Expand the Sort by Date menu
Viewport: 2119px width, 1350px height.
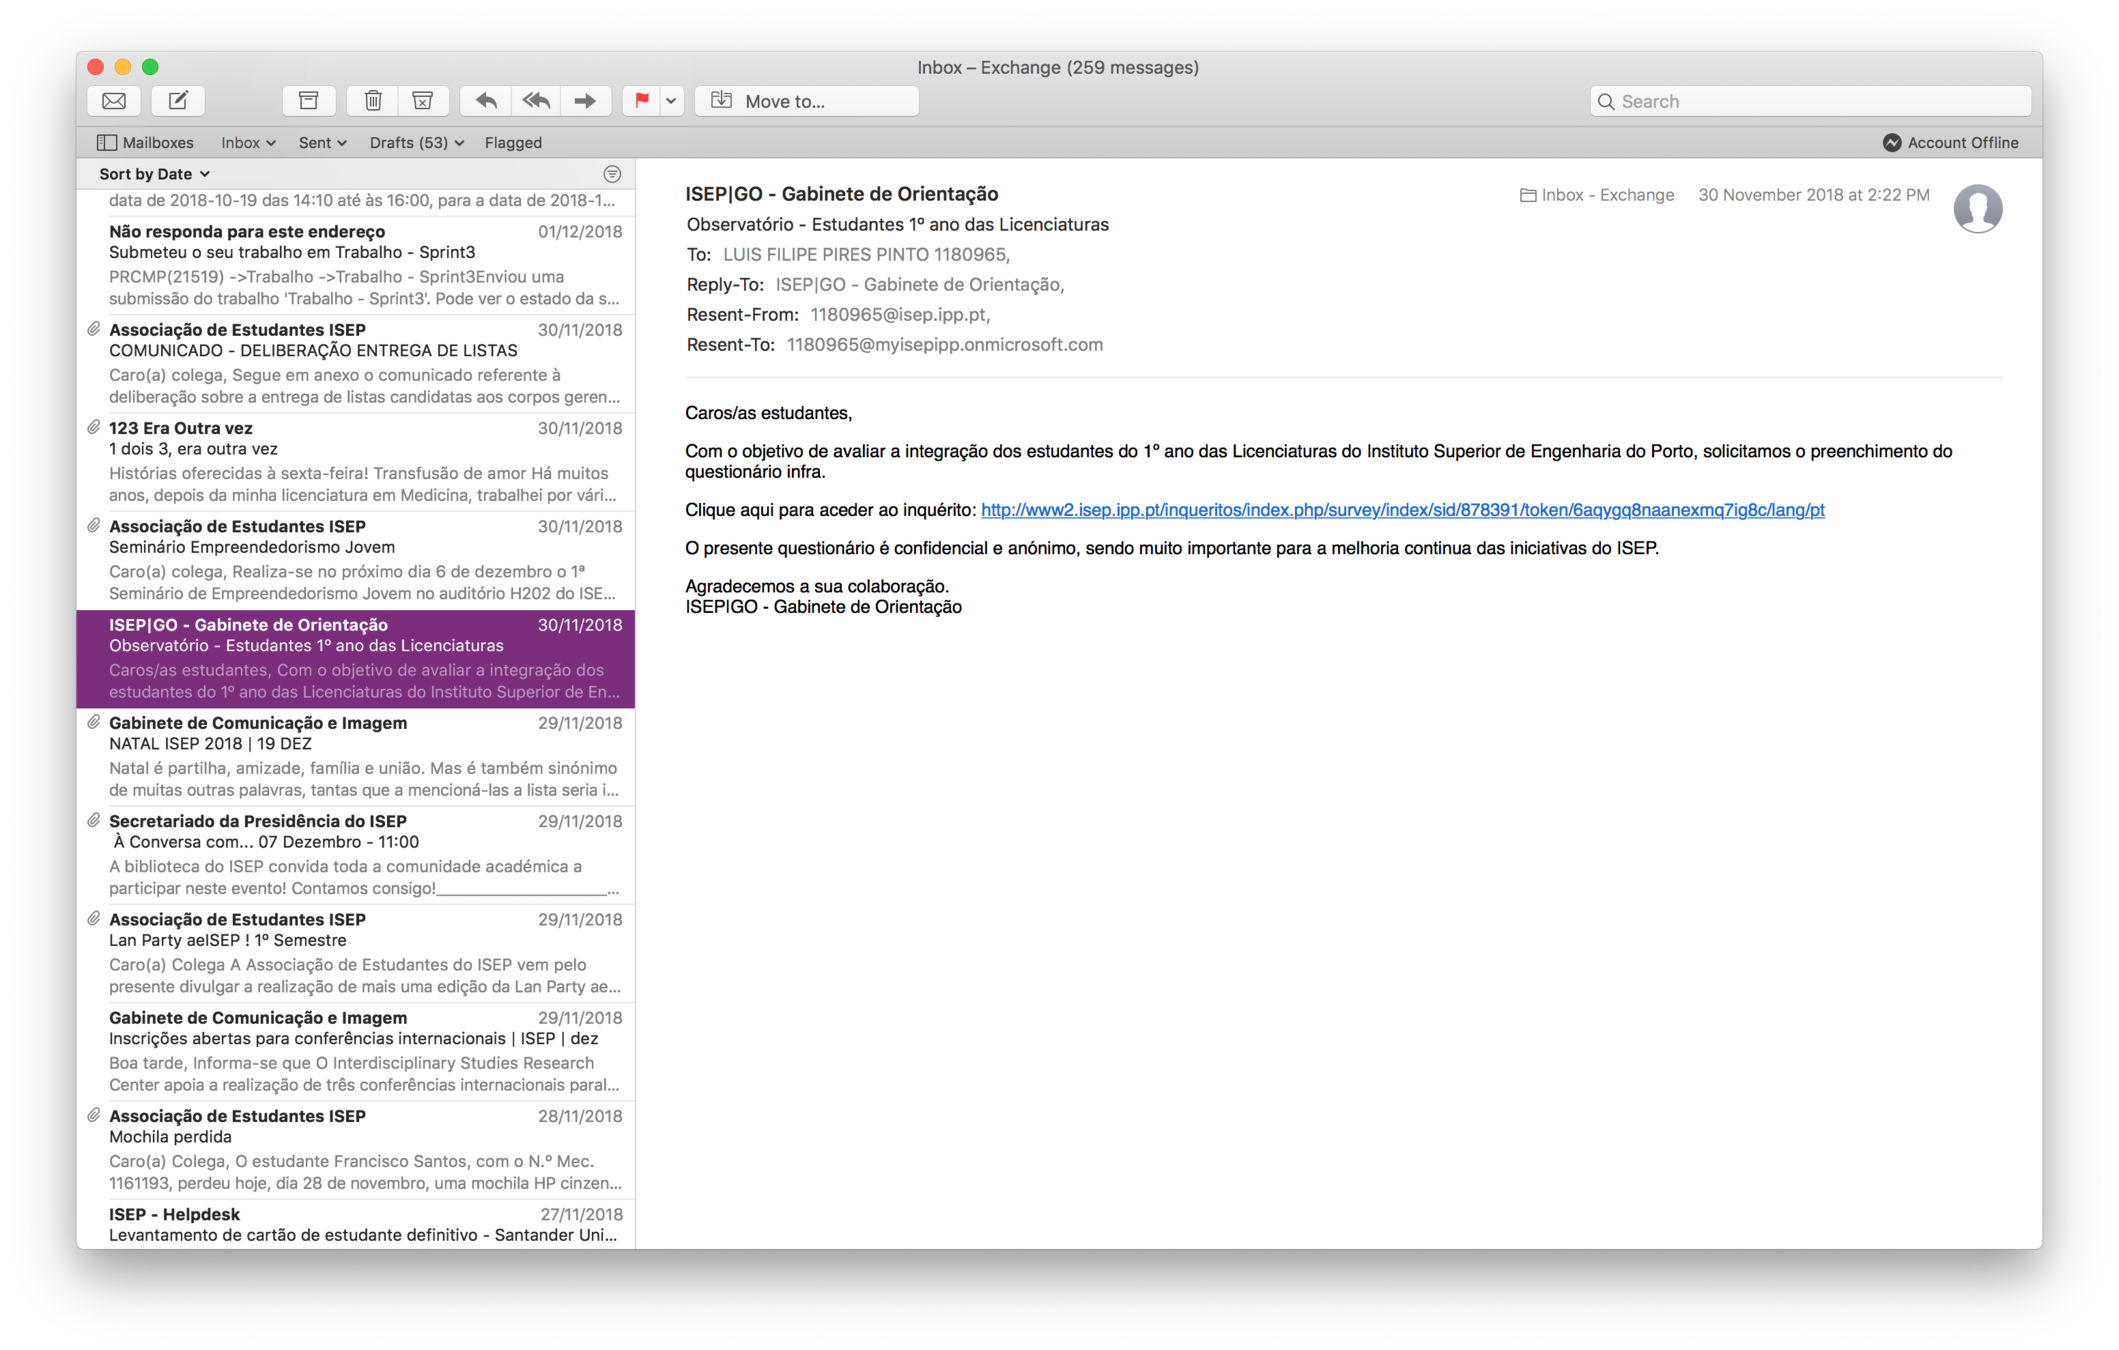click(x=154, y=174)
